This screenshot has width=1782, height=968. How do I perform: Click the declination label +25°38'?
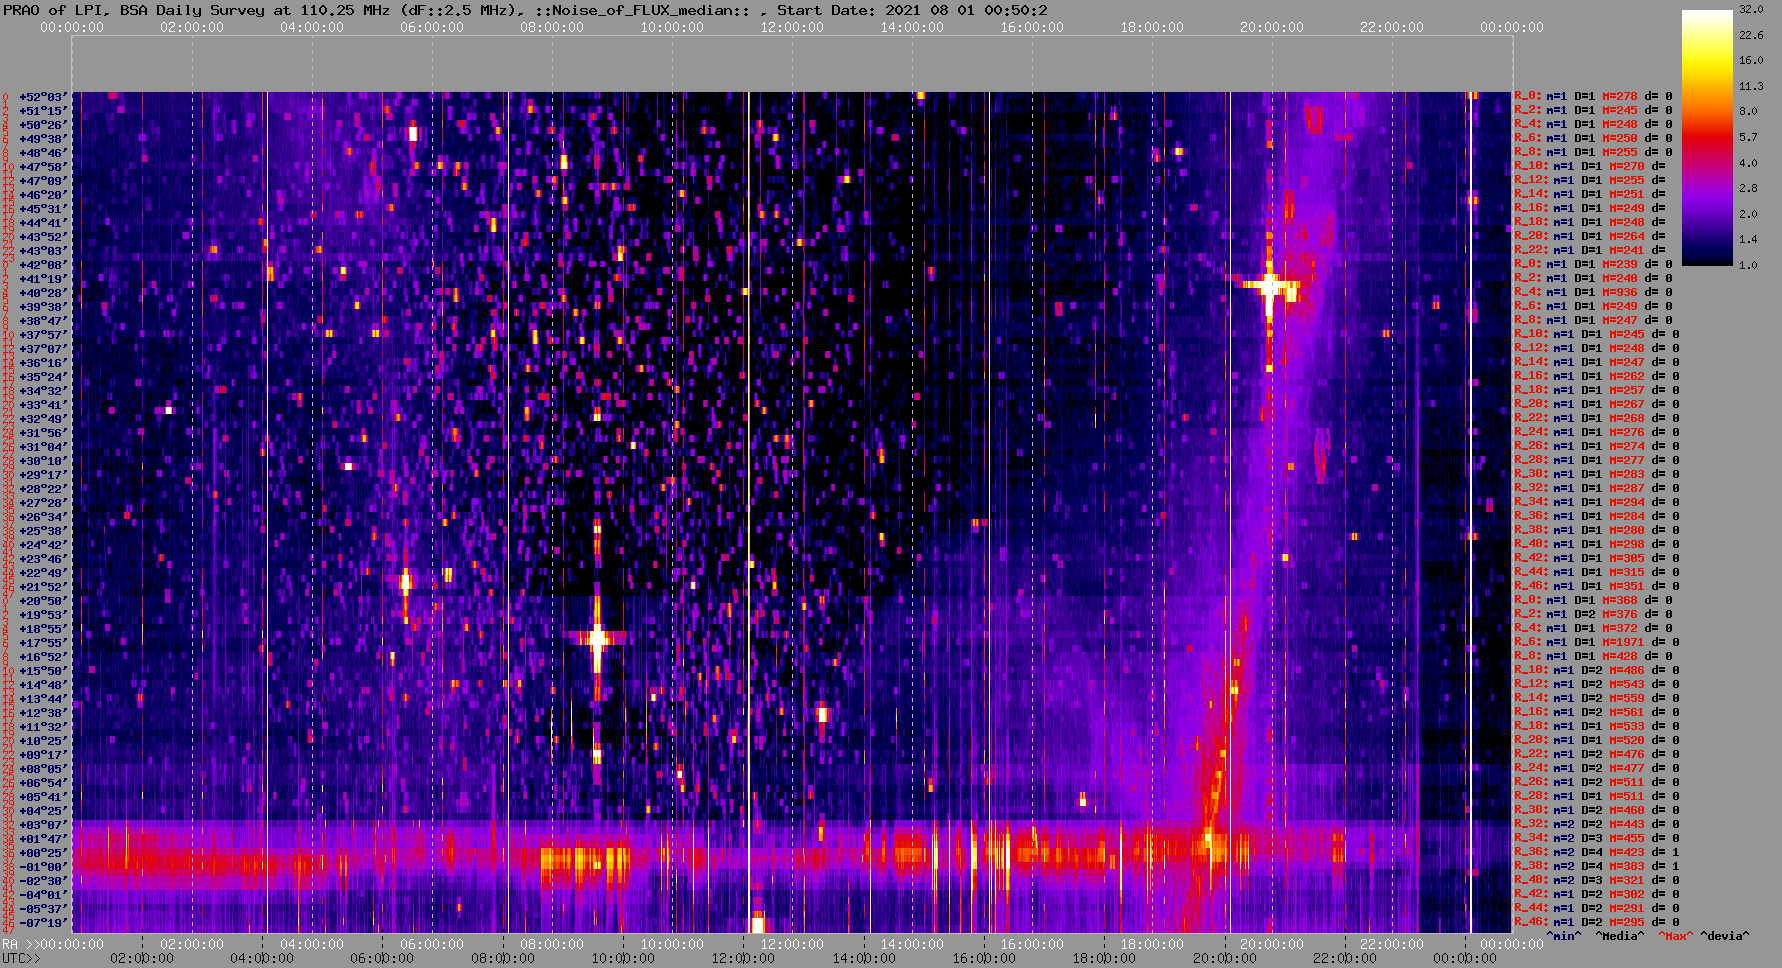[42, 531]
